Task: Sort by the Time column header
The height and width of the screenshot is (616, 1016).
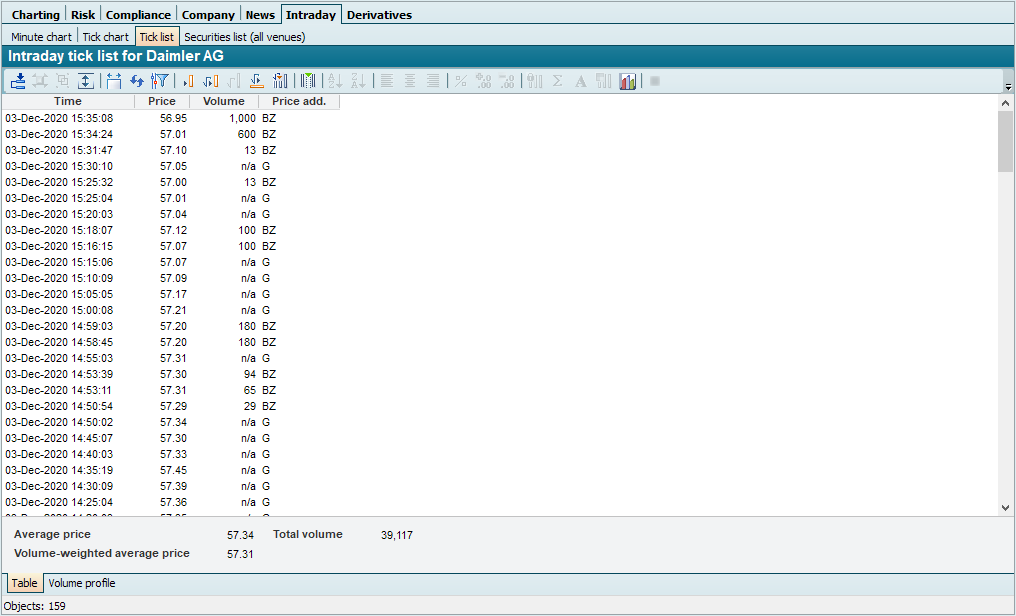Action: click(68, 101)
